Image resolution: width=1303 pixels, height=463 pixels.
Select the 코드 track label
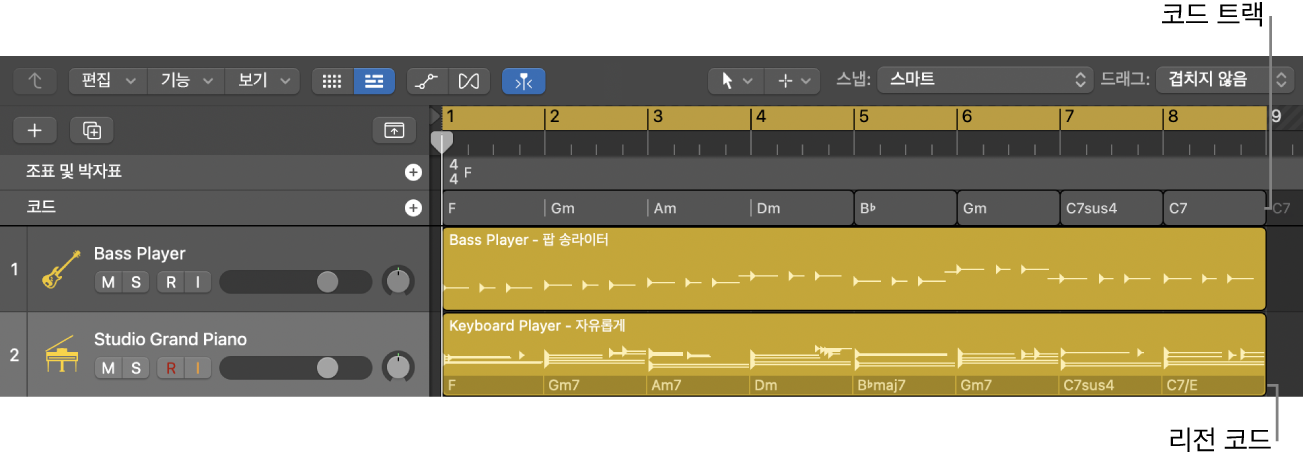coord(41,208)
